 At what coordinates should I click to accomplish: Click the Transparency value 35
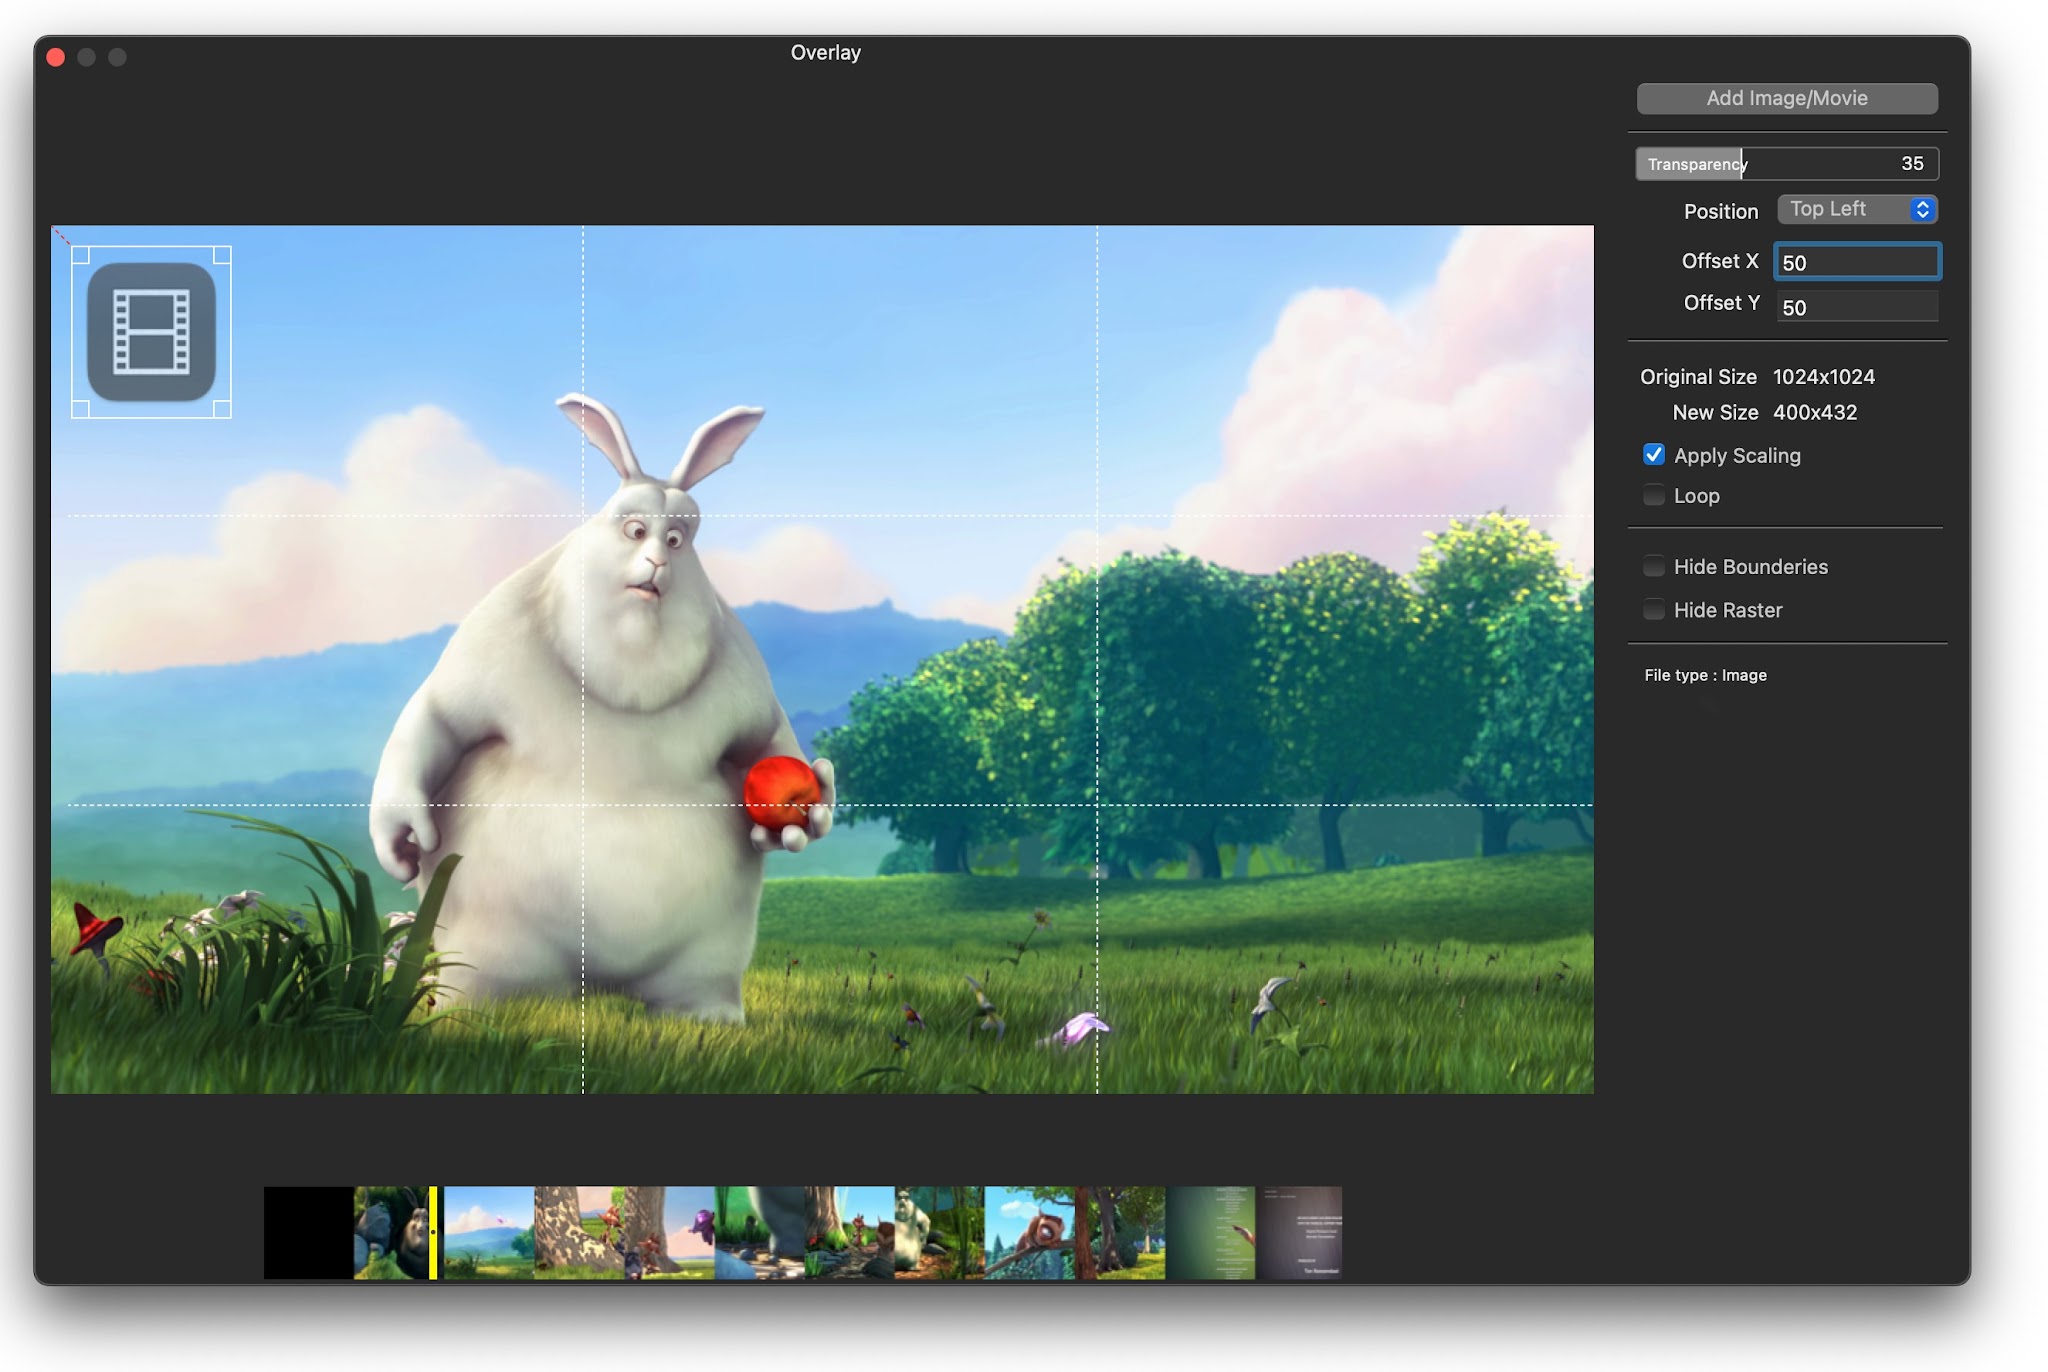pyautogui.click(x=1912, y=163)
